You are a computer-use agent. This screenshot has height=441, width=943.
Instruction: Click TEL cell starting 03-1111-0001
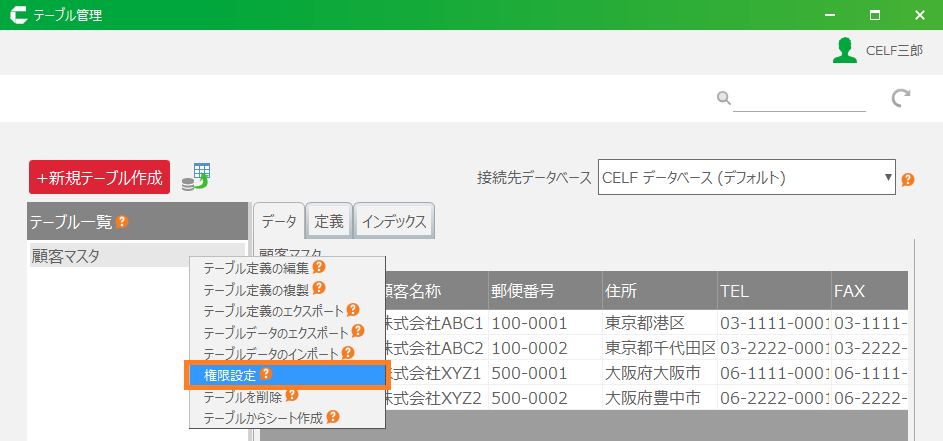pos(773,323)
